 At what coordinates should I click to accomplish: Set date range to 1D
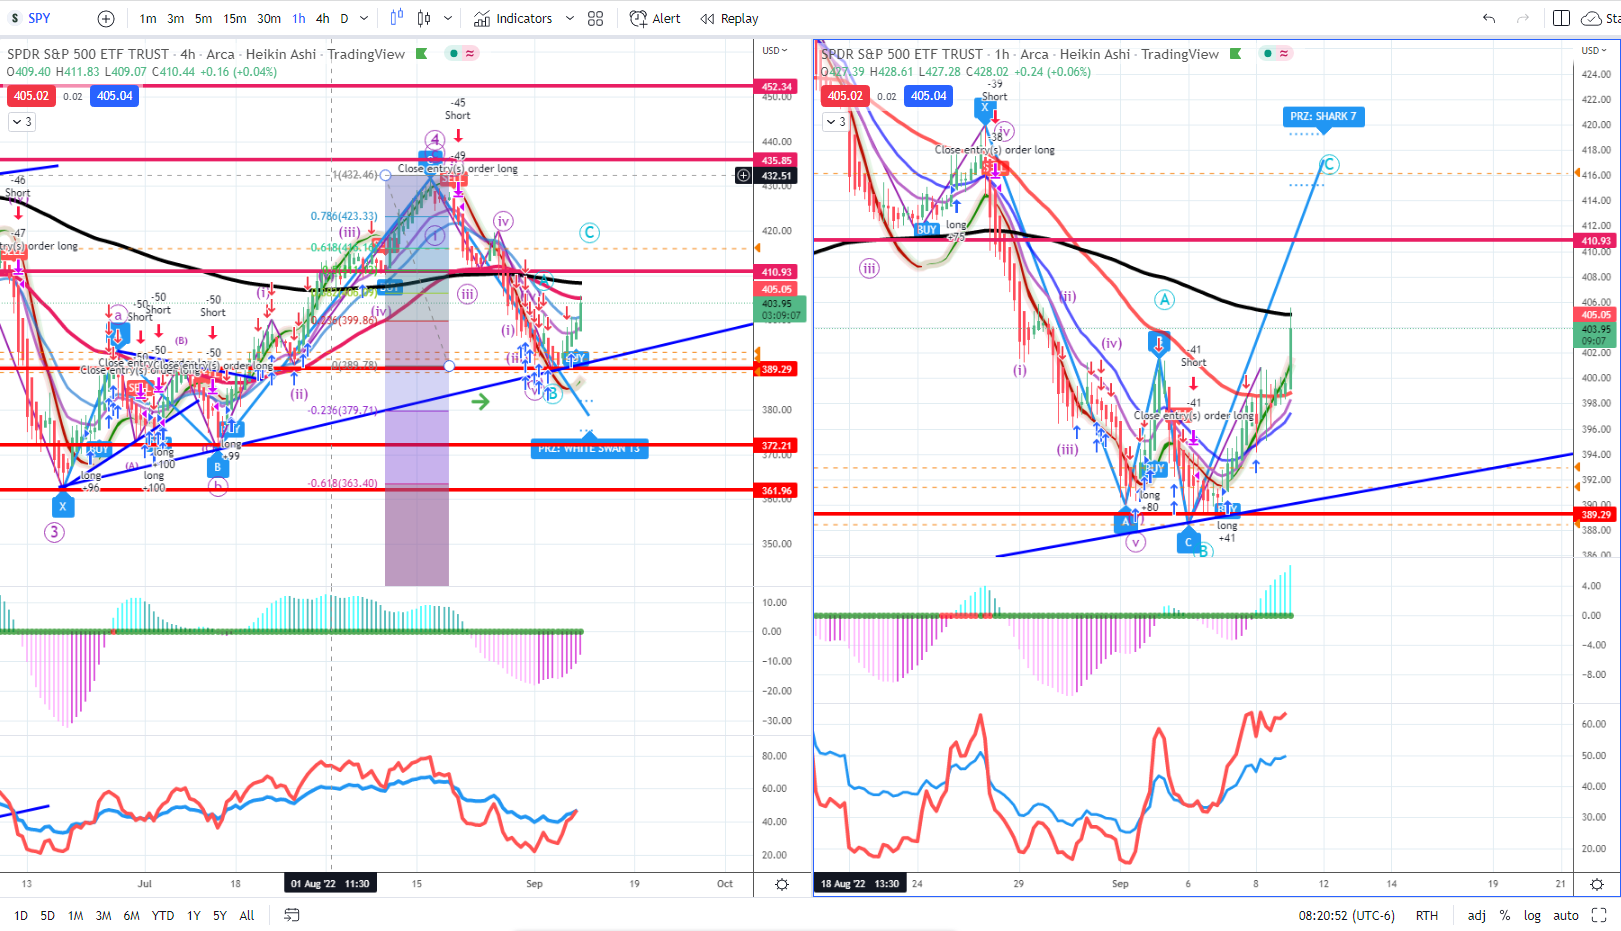(21, 915)
